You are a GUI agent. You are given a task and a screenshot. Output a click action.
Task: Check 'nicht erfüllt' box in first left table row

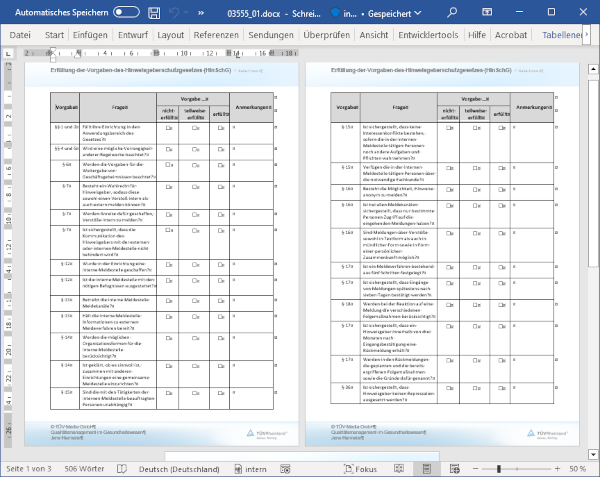(x=168, y=129)
